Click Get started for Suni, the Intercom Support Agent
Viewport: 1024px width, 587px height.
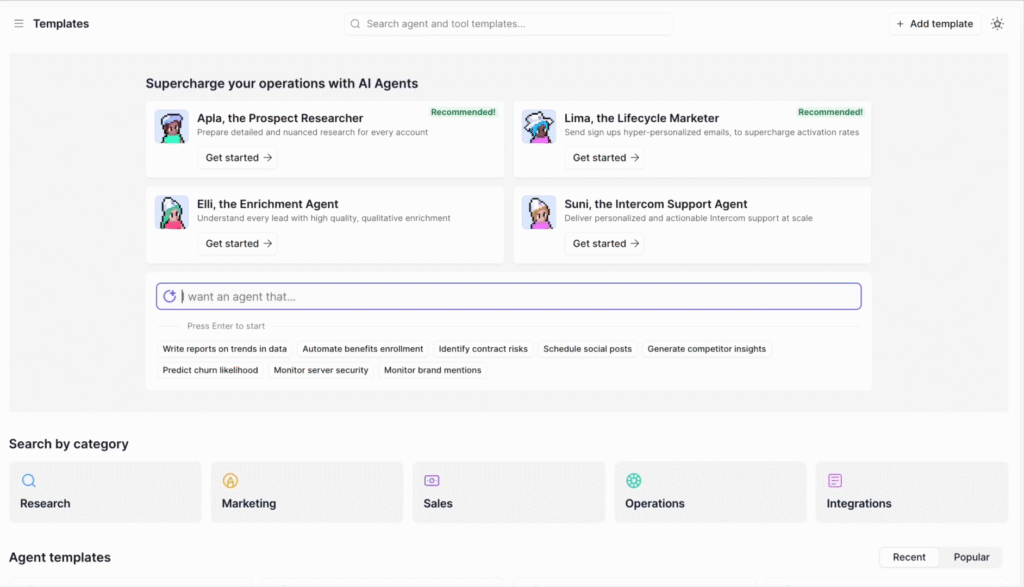(x=604, y=243)
